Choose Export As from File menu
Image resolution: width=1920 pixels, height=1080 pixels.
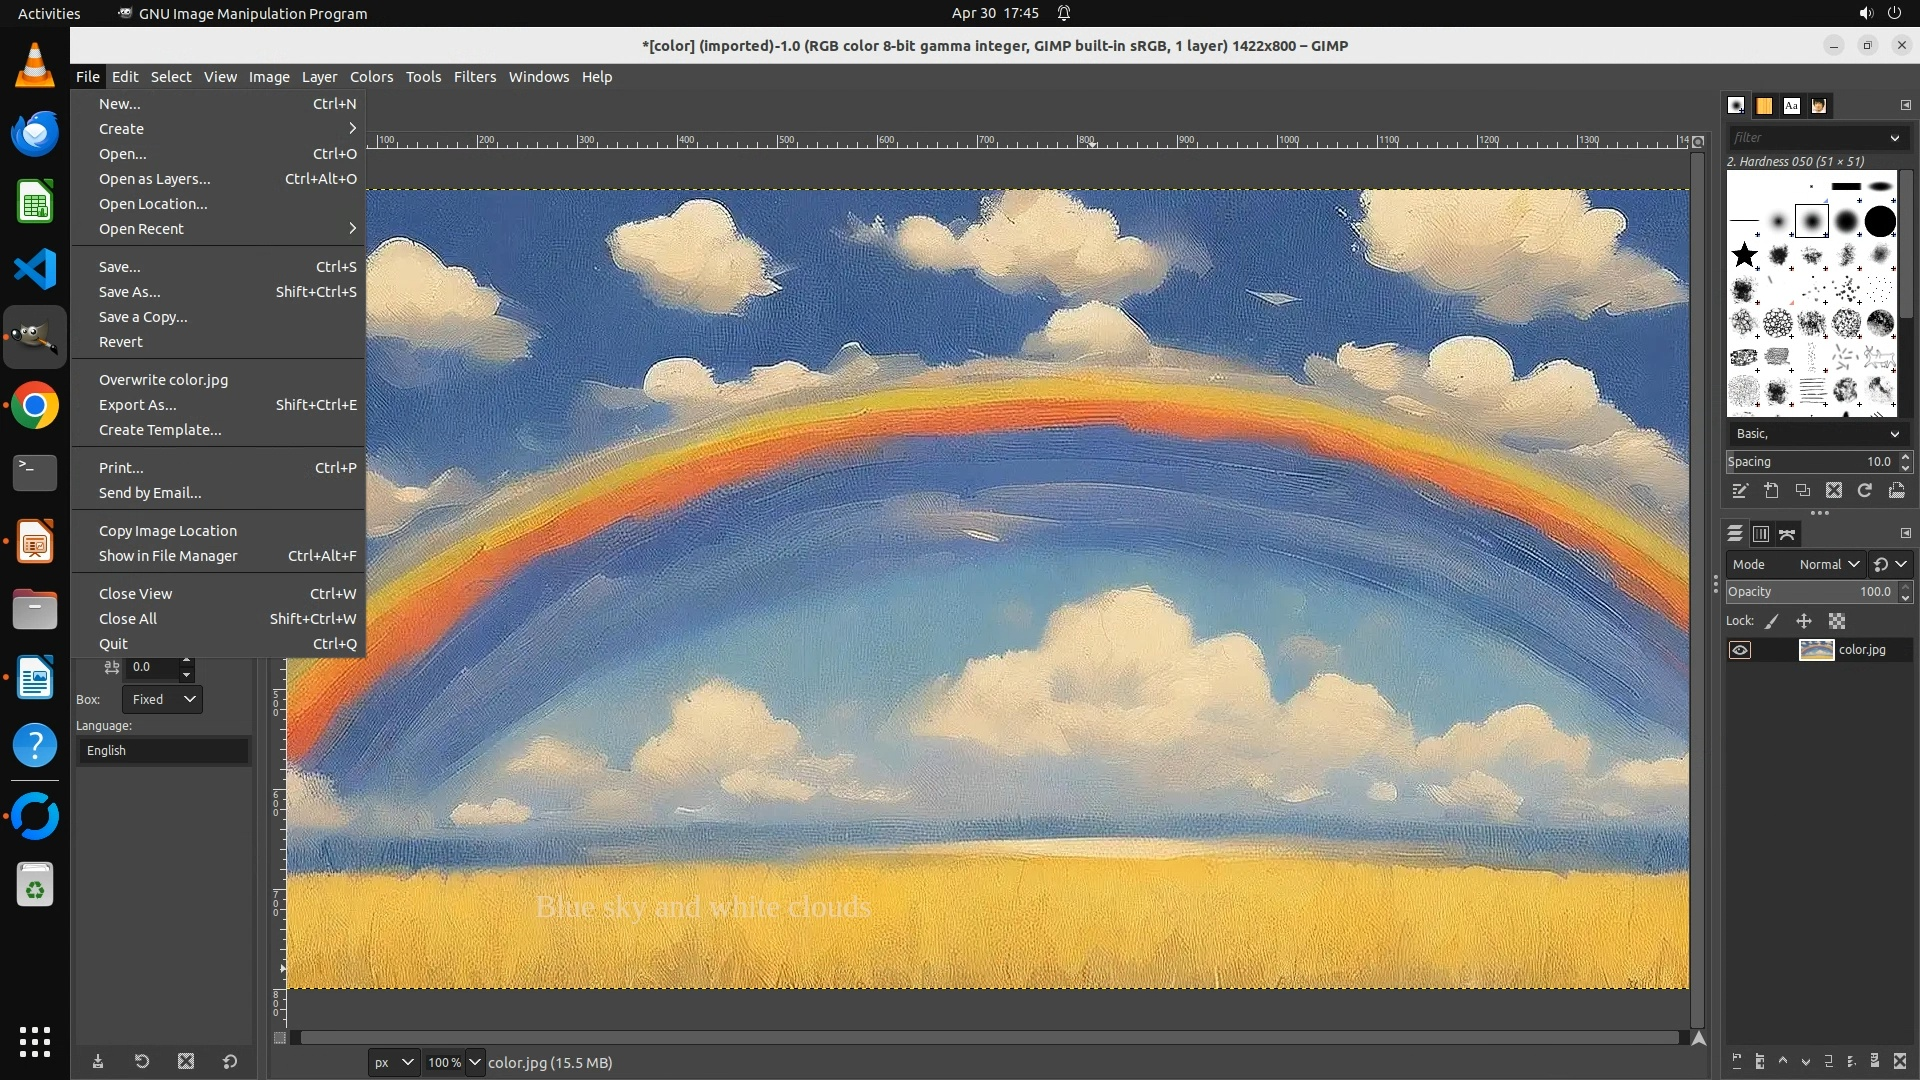click(x=138, y=405)
